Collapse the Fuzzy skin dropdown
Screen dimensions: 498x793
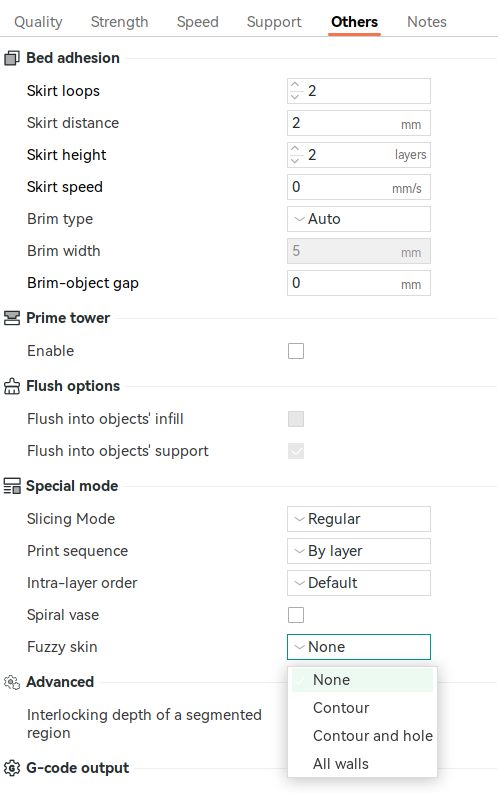pos(359,647)
